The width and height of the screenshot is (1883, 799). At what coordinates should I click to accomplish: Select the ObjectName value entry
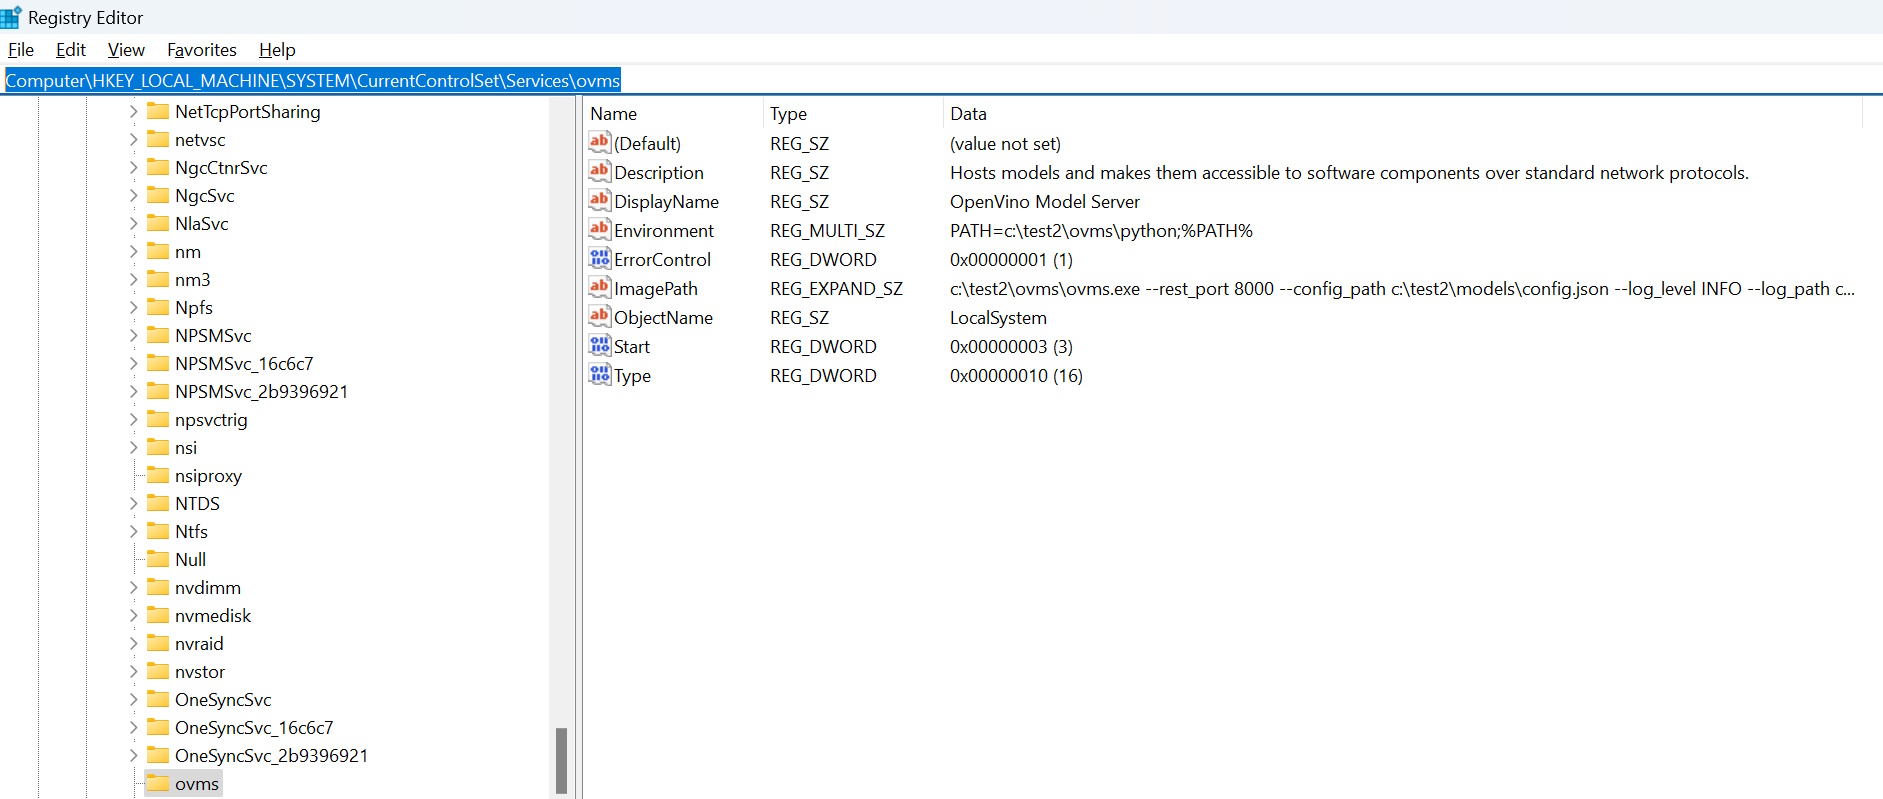pos(663,318)
